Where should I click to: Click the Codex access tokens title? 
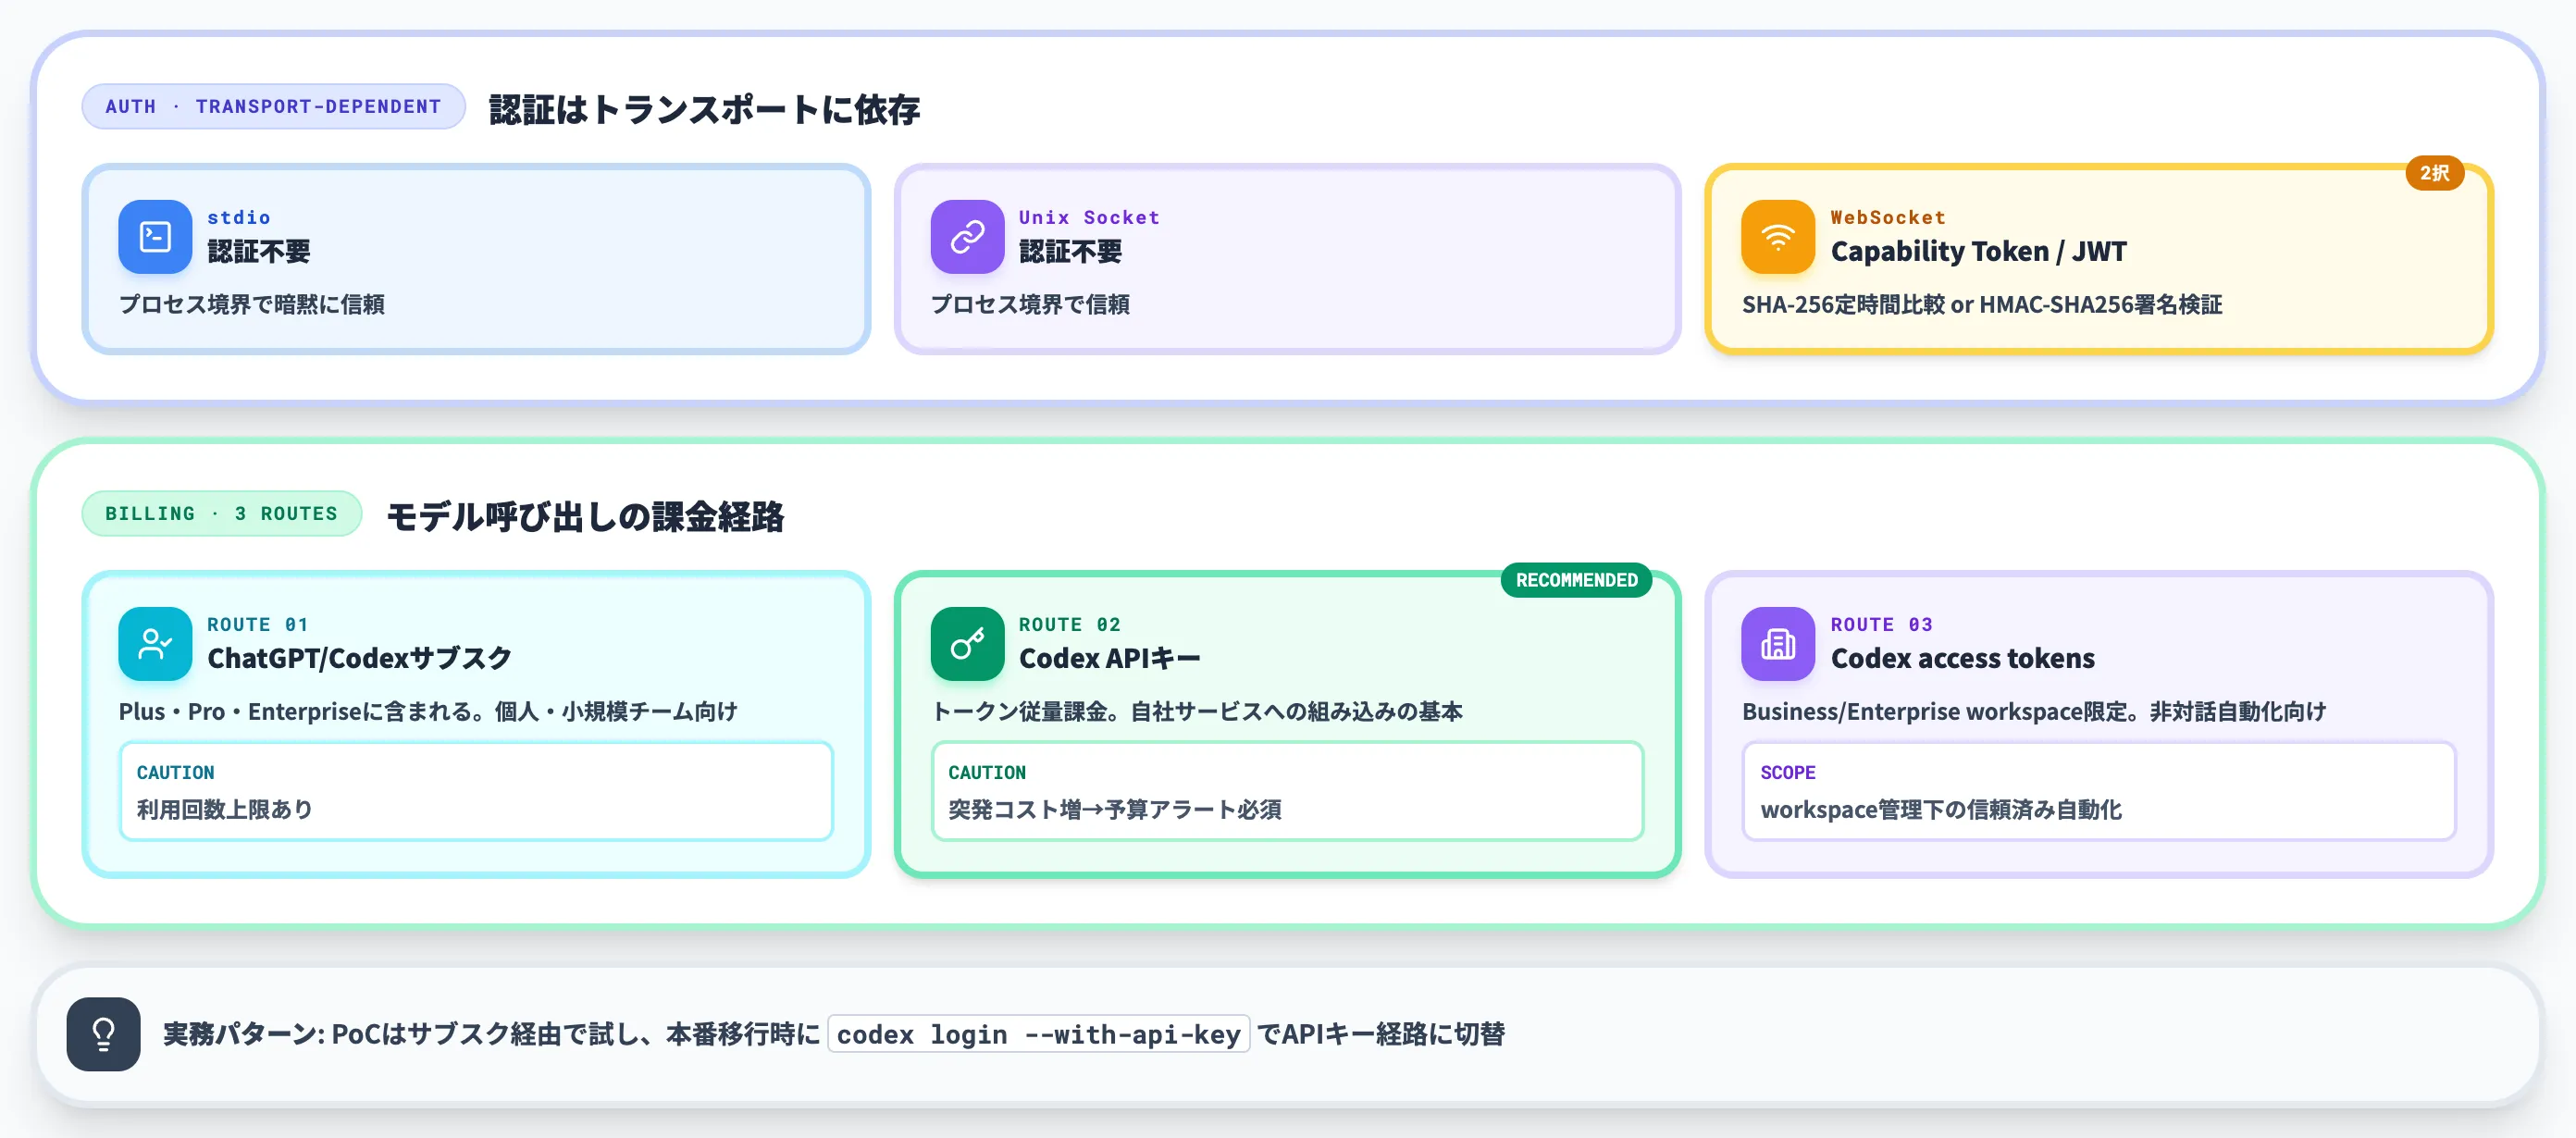coord(1962,658)
